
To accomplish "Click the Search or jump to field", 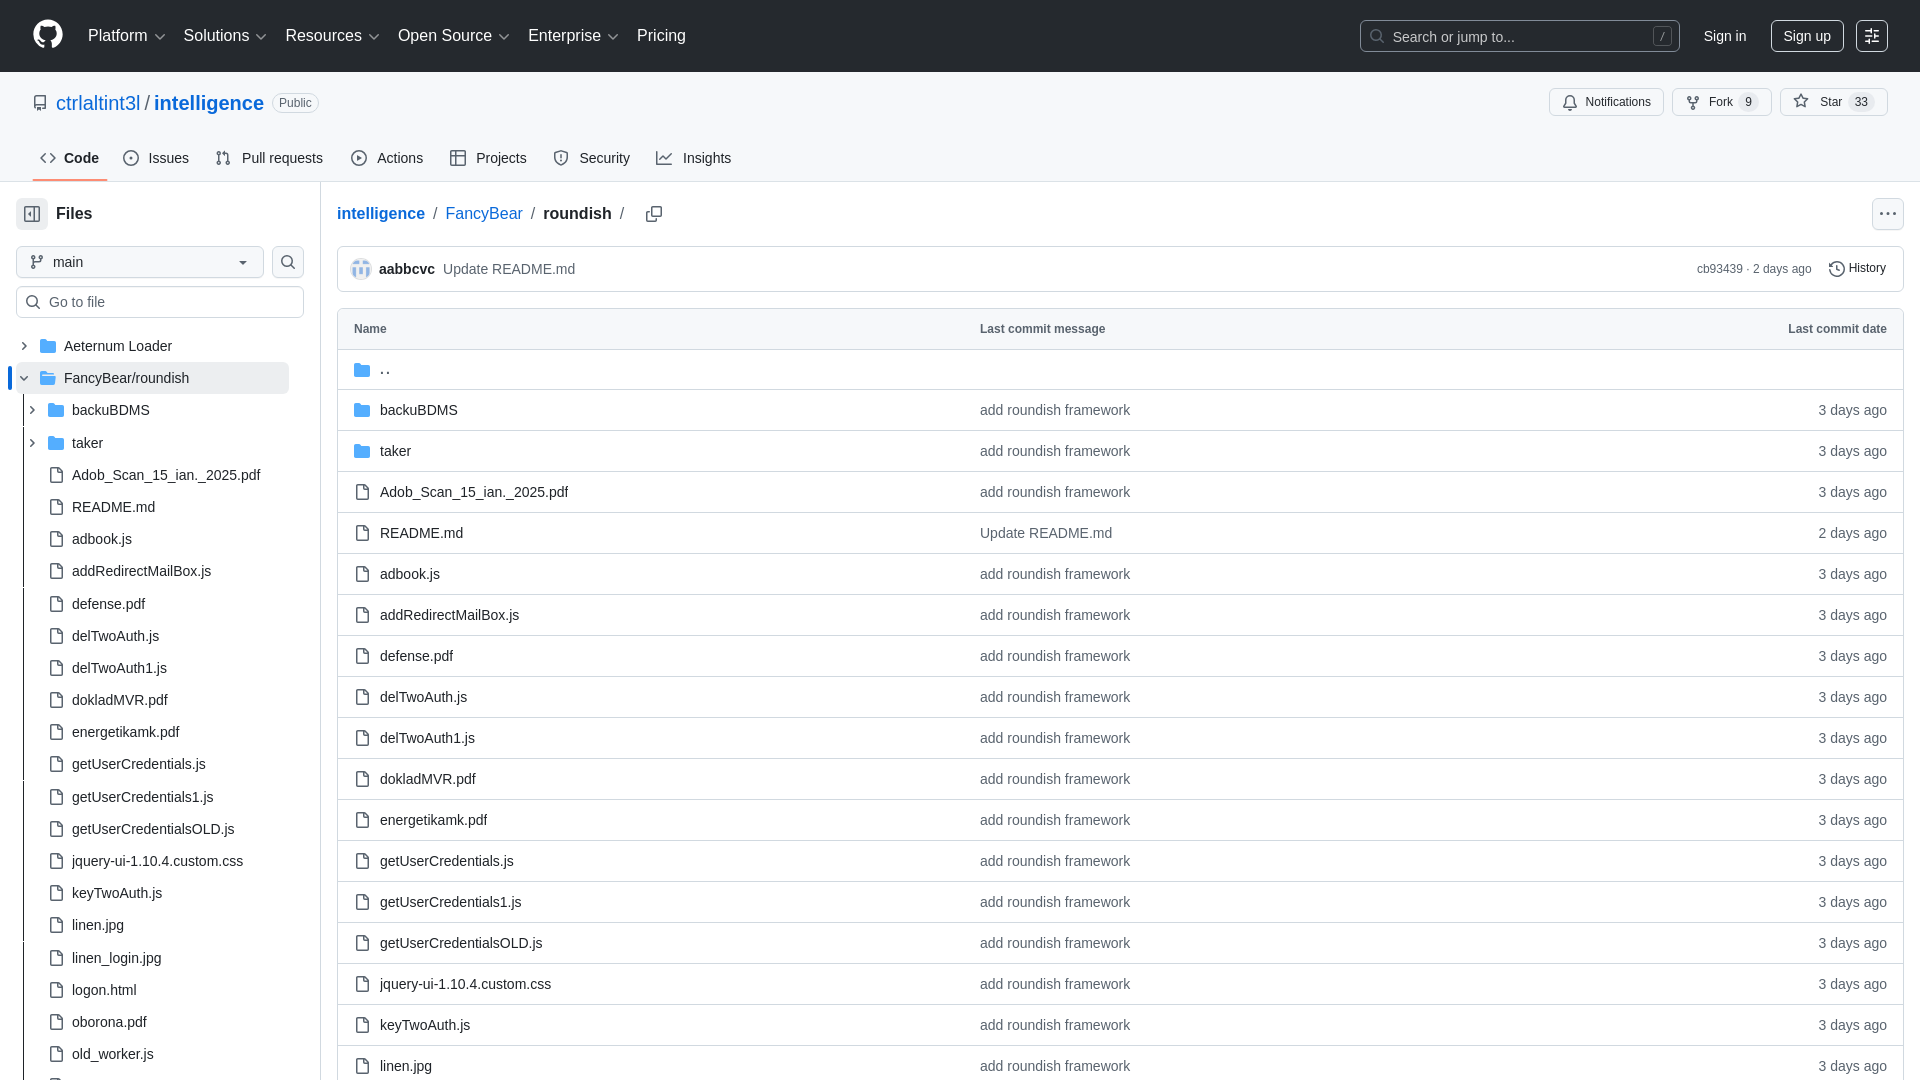I will pos(1518,36).
